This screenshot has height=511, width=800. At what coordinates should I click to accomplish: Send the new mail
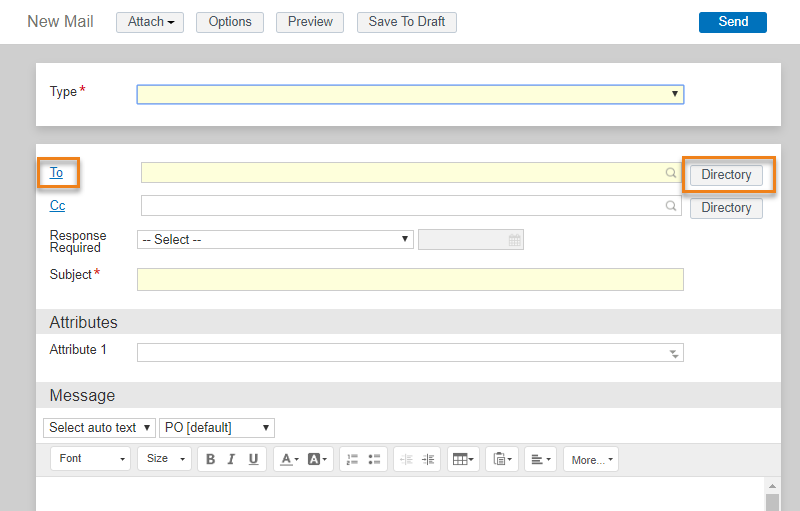[733, 22]
